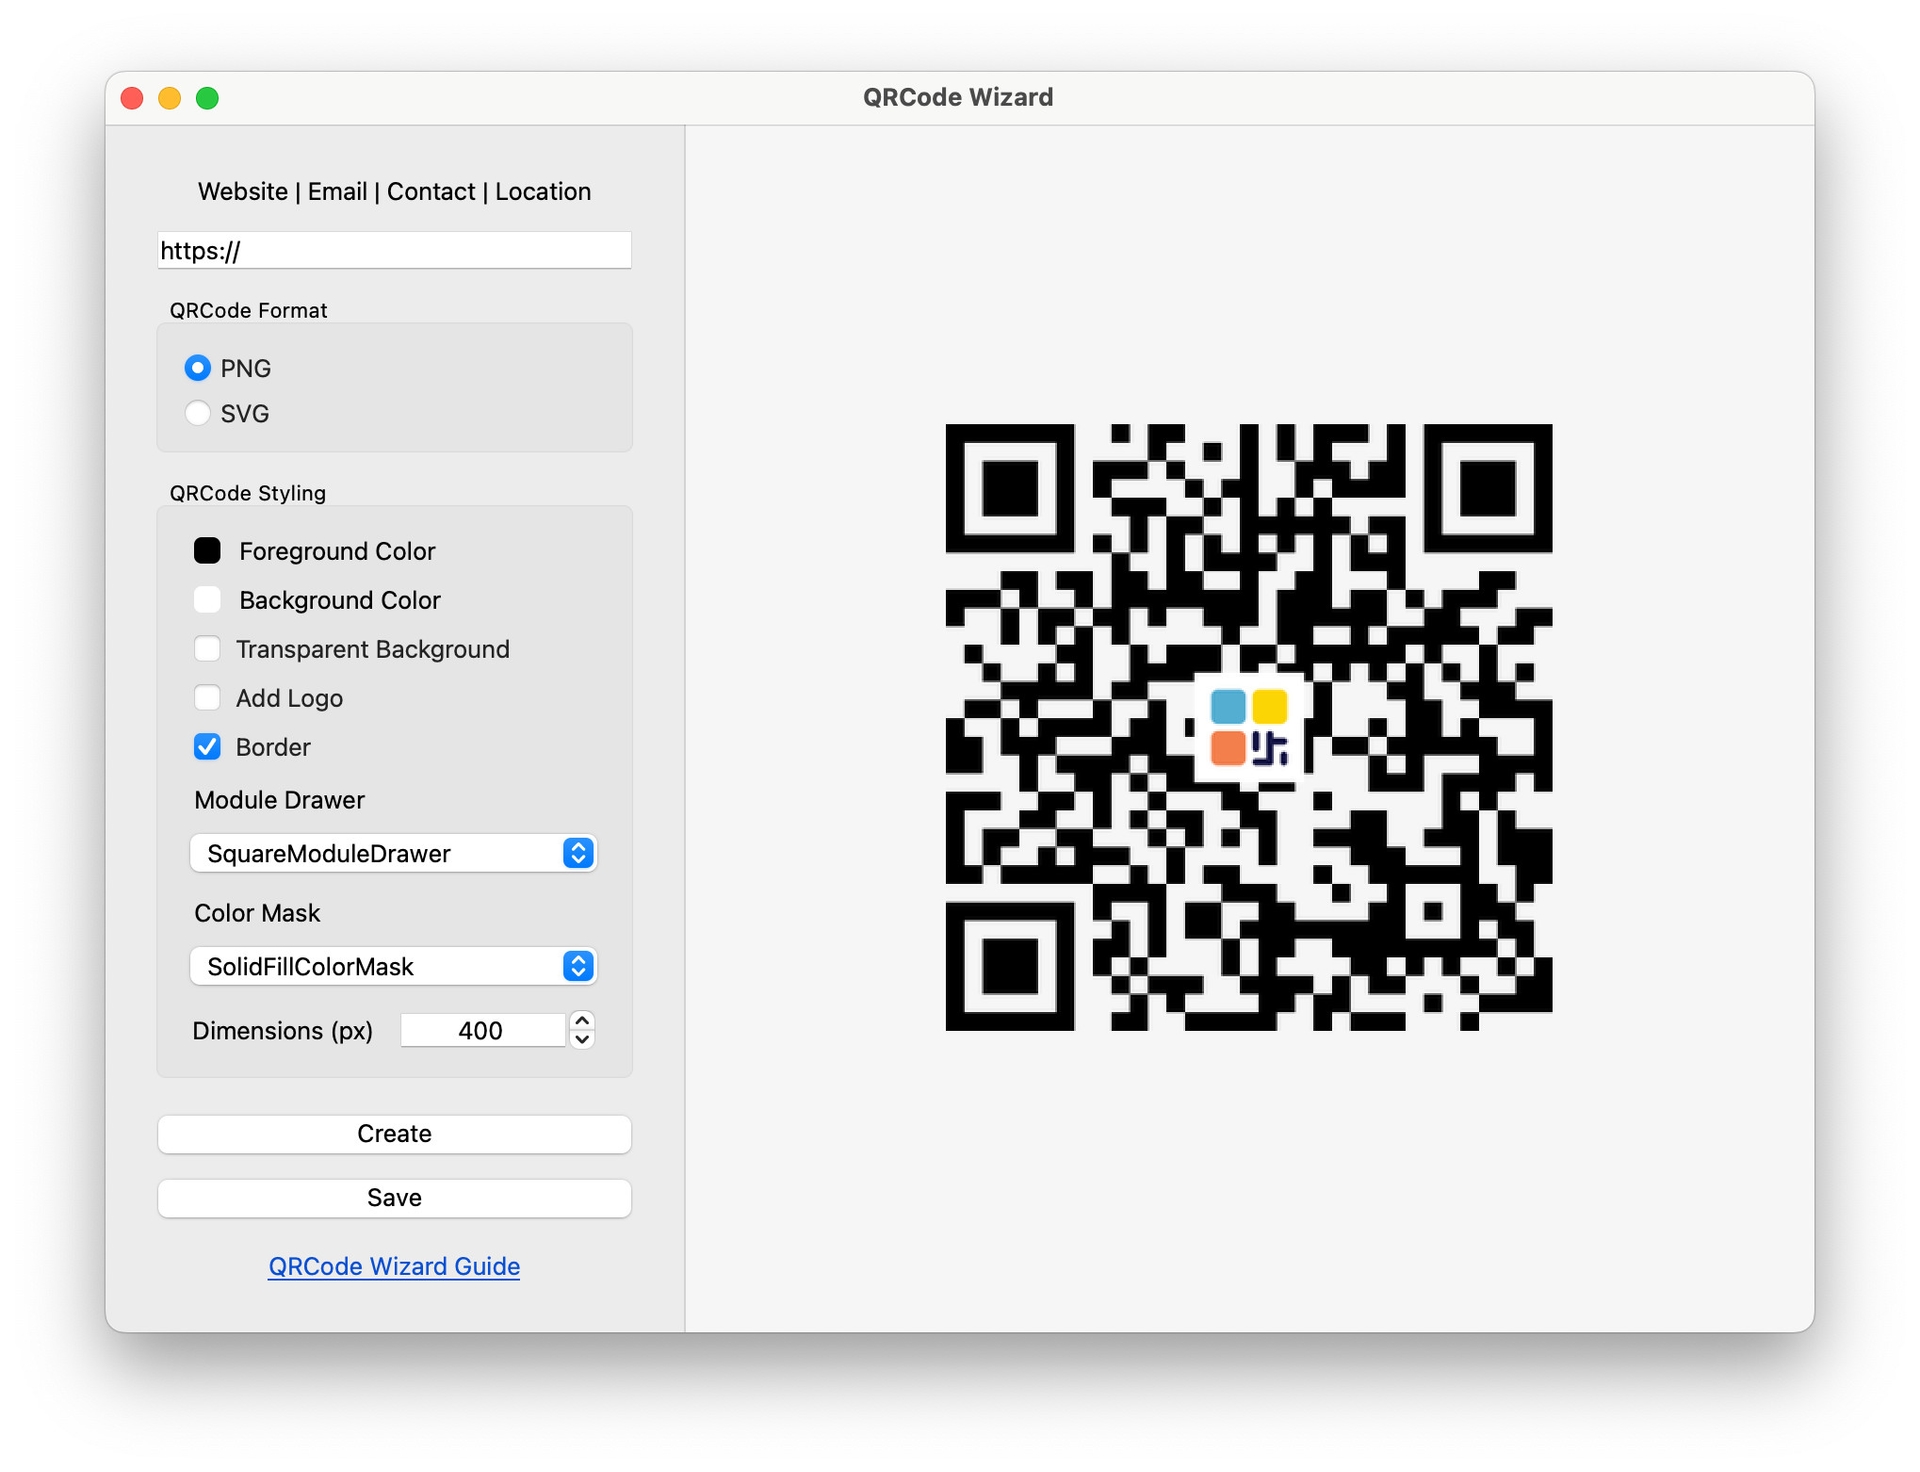Click the Website | Email | Contact | Location text

[394, 191]
